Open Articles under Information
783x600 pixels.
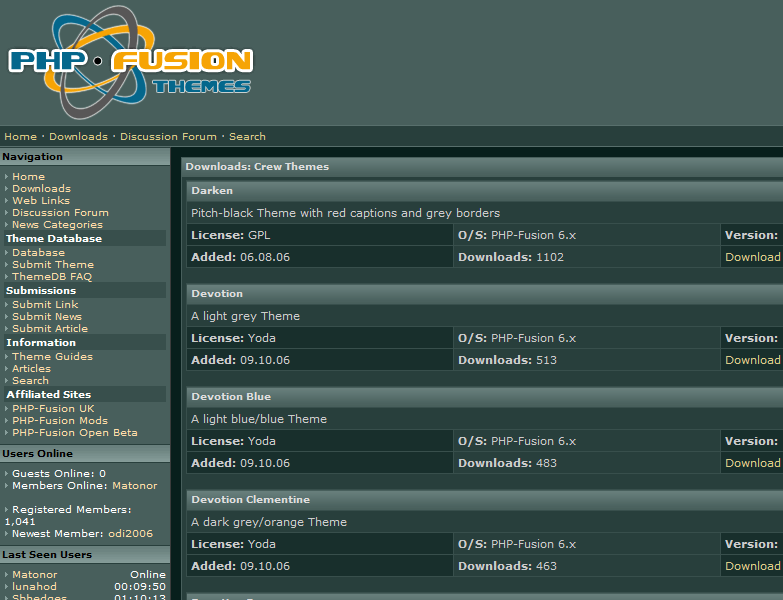pyautogui.click(x=31, y=368)
